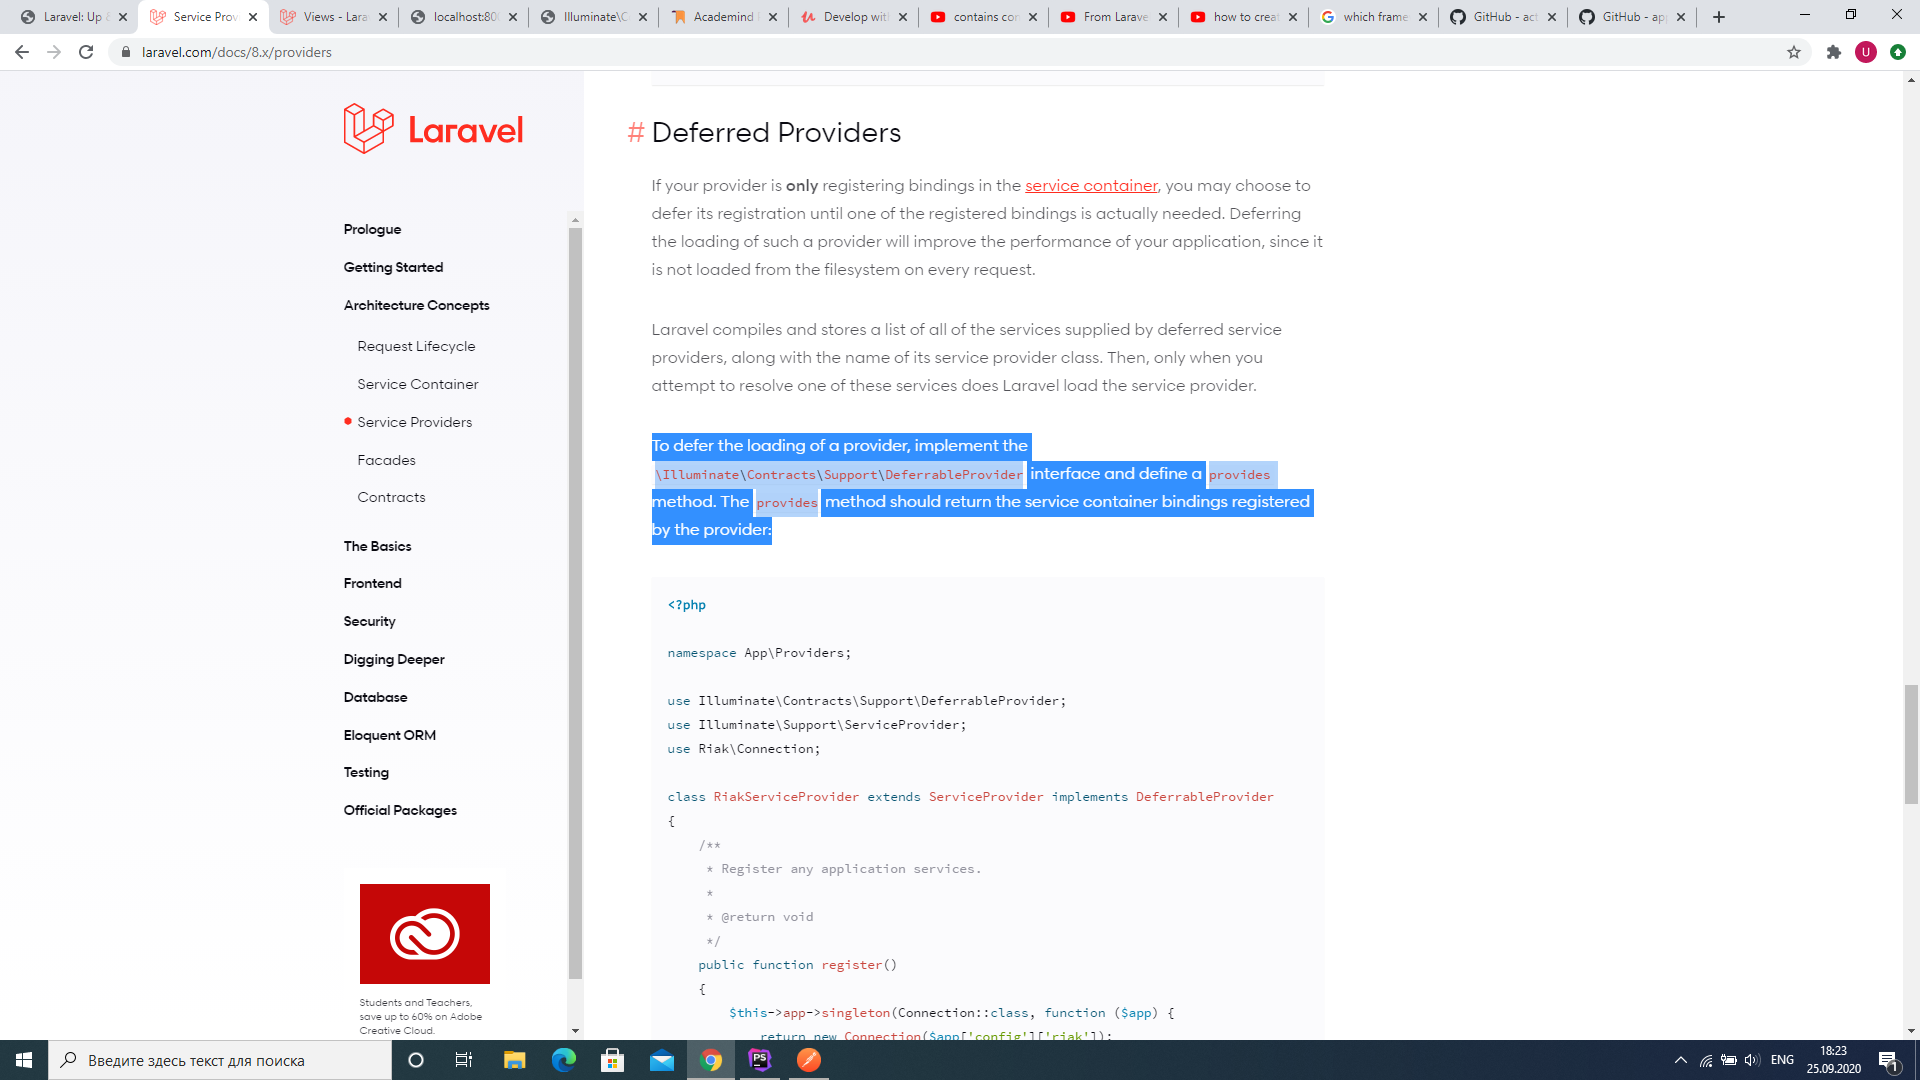The height and width of the screenshot is (1080, 1920).
Task: Click the Laravel logo icon
Action: 369,129
